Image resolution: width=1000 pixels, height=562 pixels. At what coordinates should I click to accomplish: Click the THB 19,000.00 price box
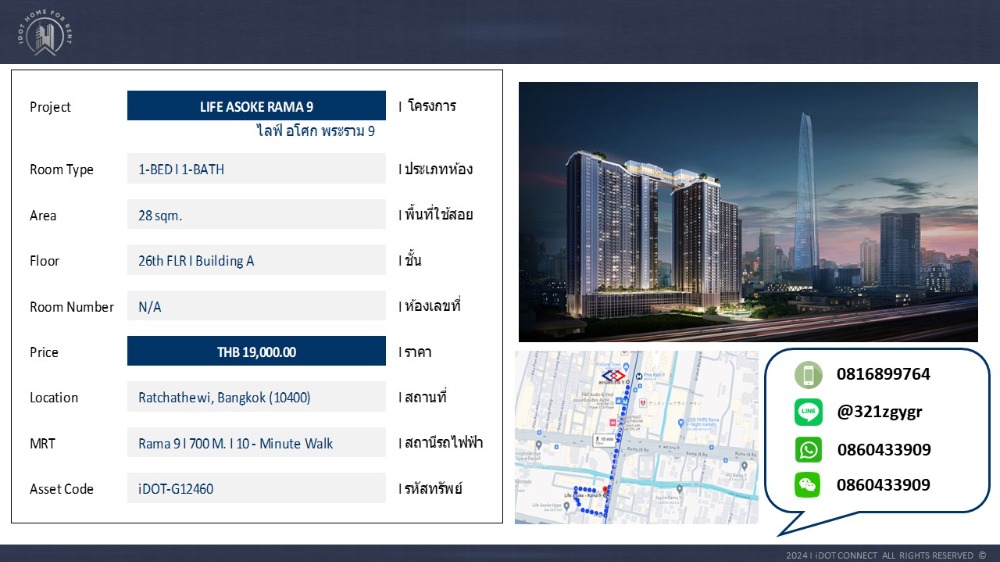[x=256, y=352]
